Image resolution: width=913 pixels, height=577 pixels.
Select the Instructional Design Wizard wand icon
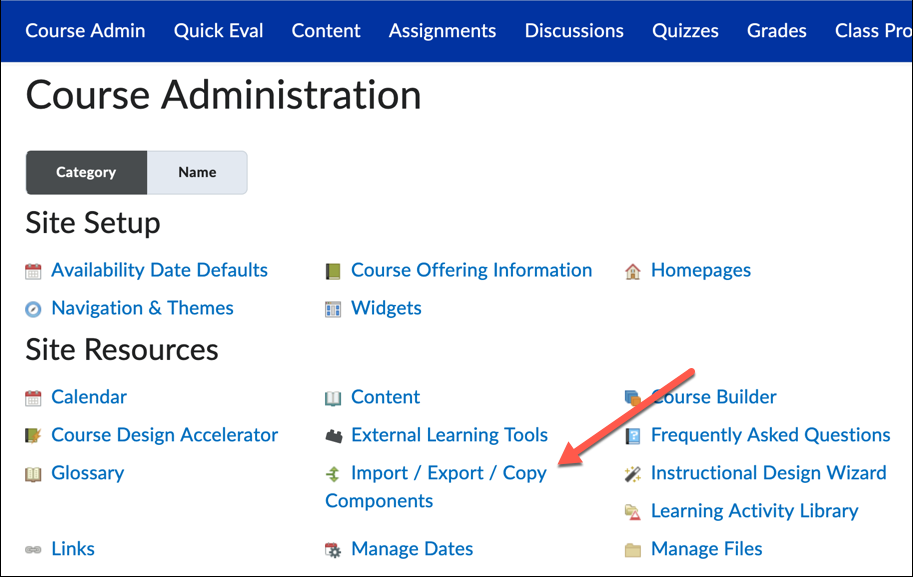click(630, 473)
